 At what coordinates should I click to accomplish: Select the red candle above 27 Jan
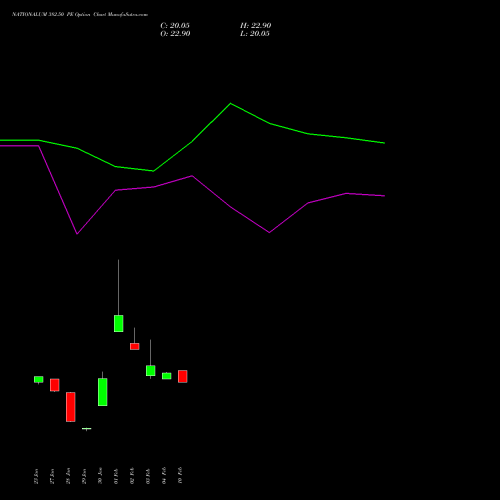click(55, 385)
